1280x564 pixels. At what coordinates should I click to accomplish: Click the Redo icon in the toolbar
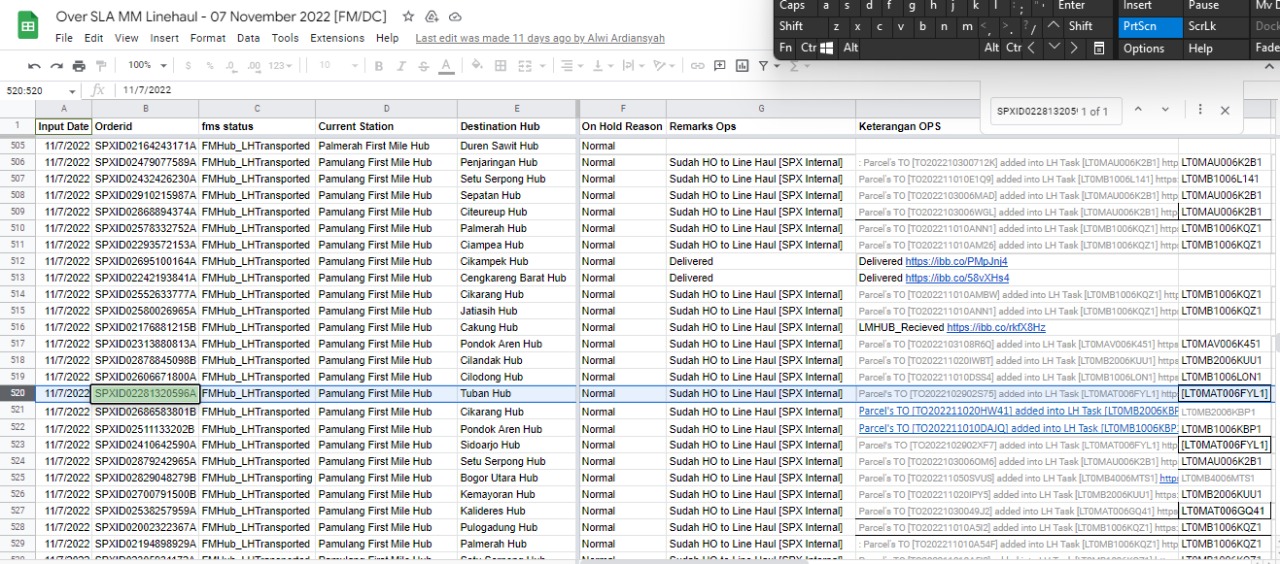57,66
